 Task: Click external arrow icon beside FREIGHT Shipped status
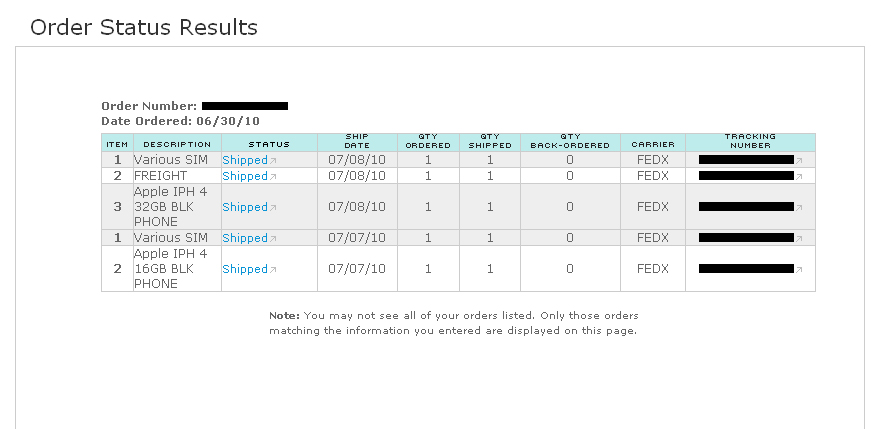(x=273, y=177)
